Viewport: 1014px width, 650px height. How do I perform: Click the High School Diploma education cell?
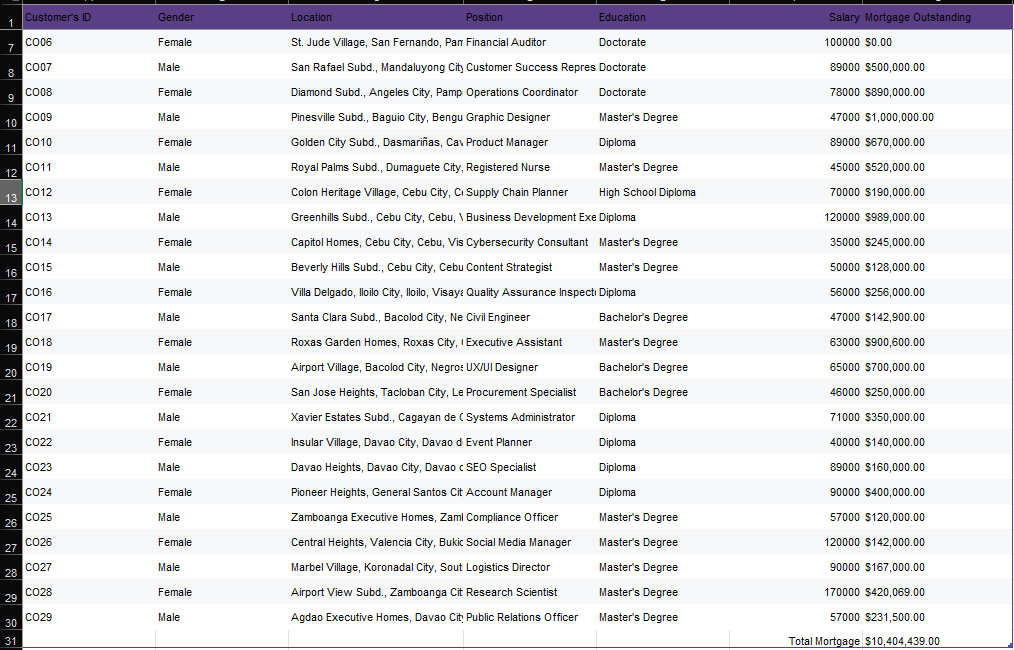[663, 192]
